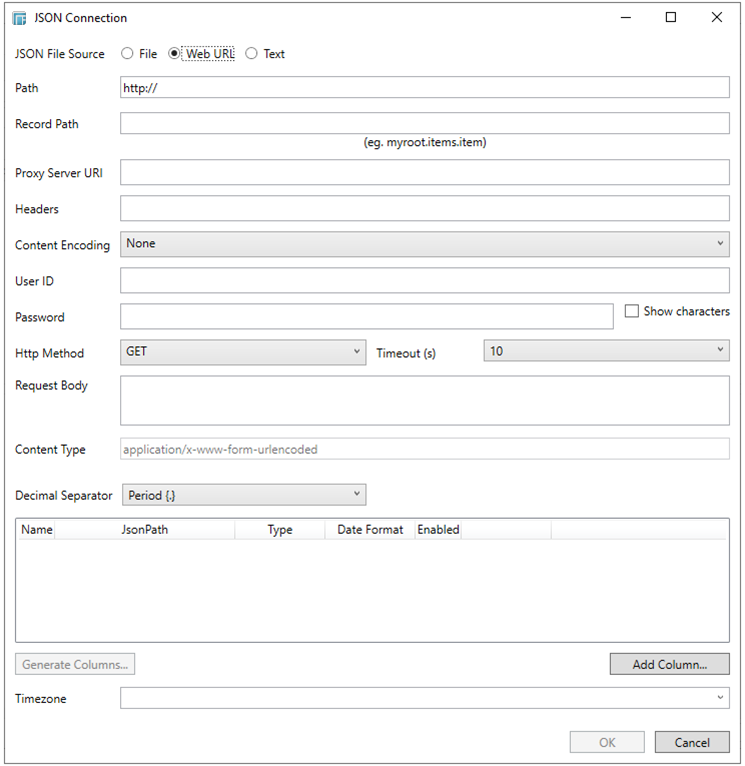This screenshot has width=745, height=766.
Task: Click the JSON Connection window icon
Action: point(19,18)
